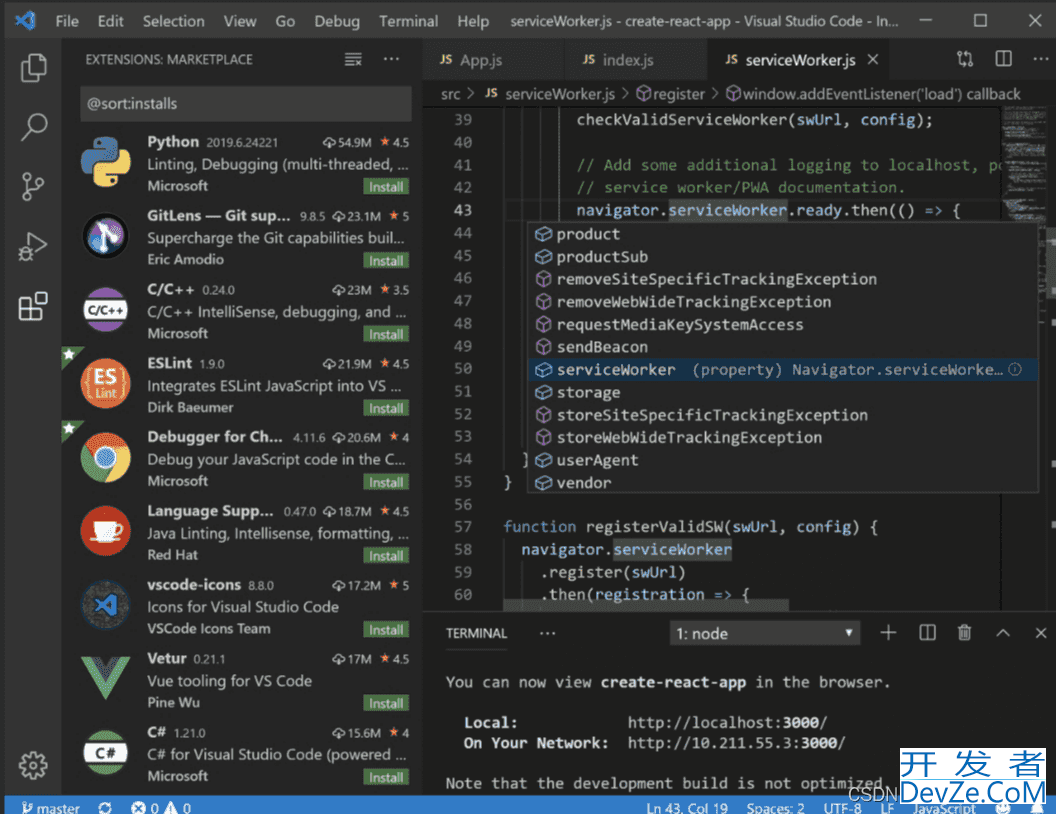Select the productSub suggestion
This screenshot has height=814, width=1056.
(782, 257)
